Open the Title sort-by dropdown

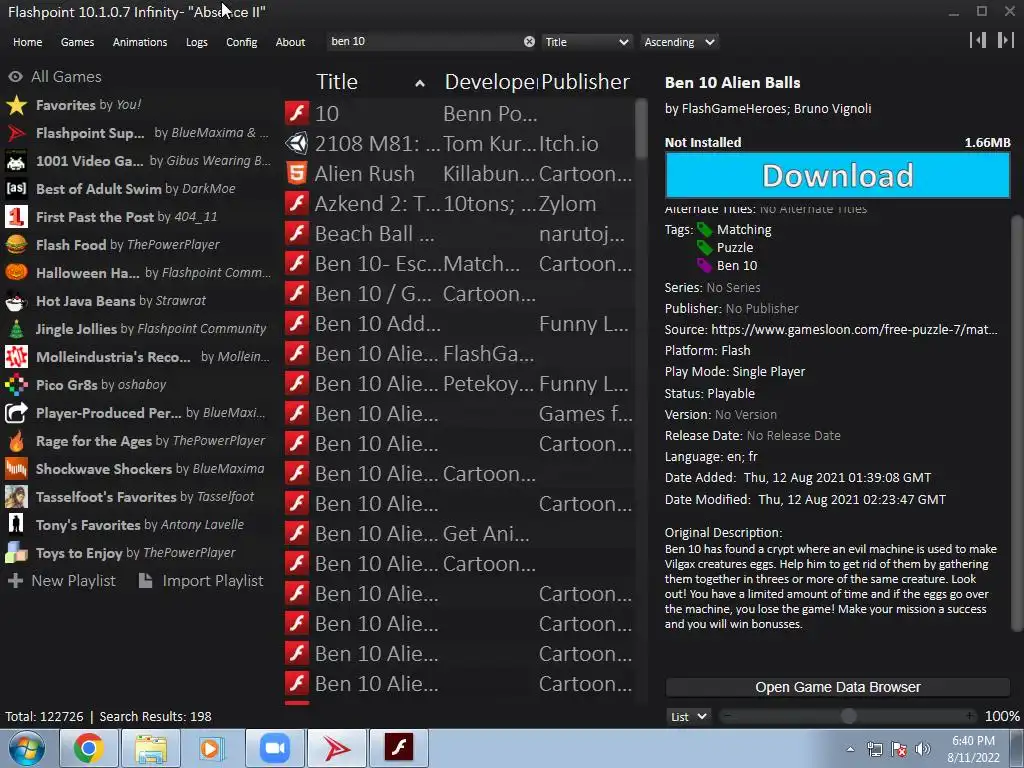[586, 42]
